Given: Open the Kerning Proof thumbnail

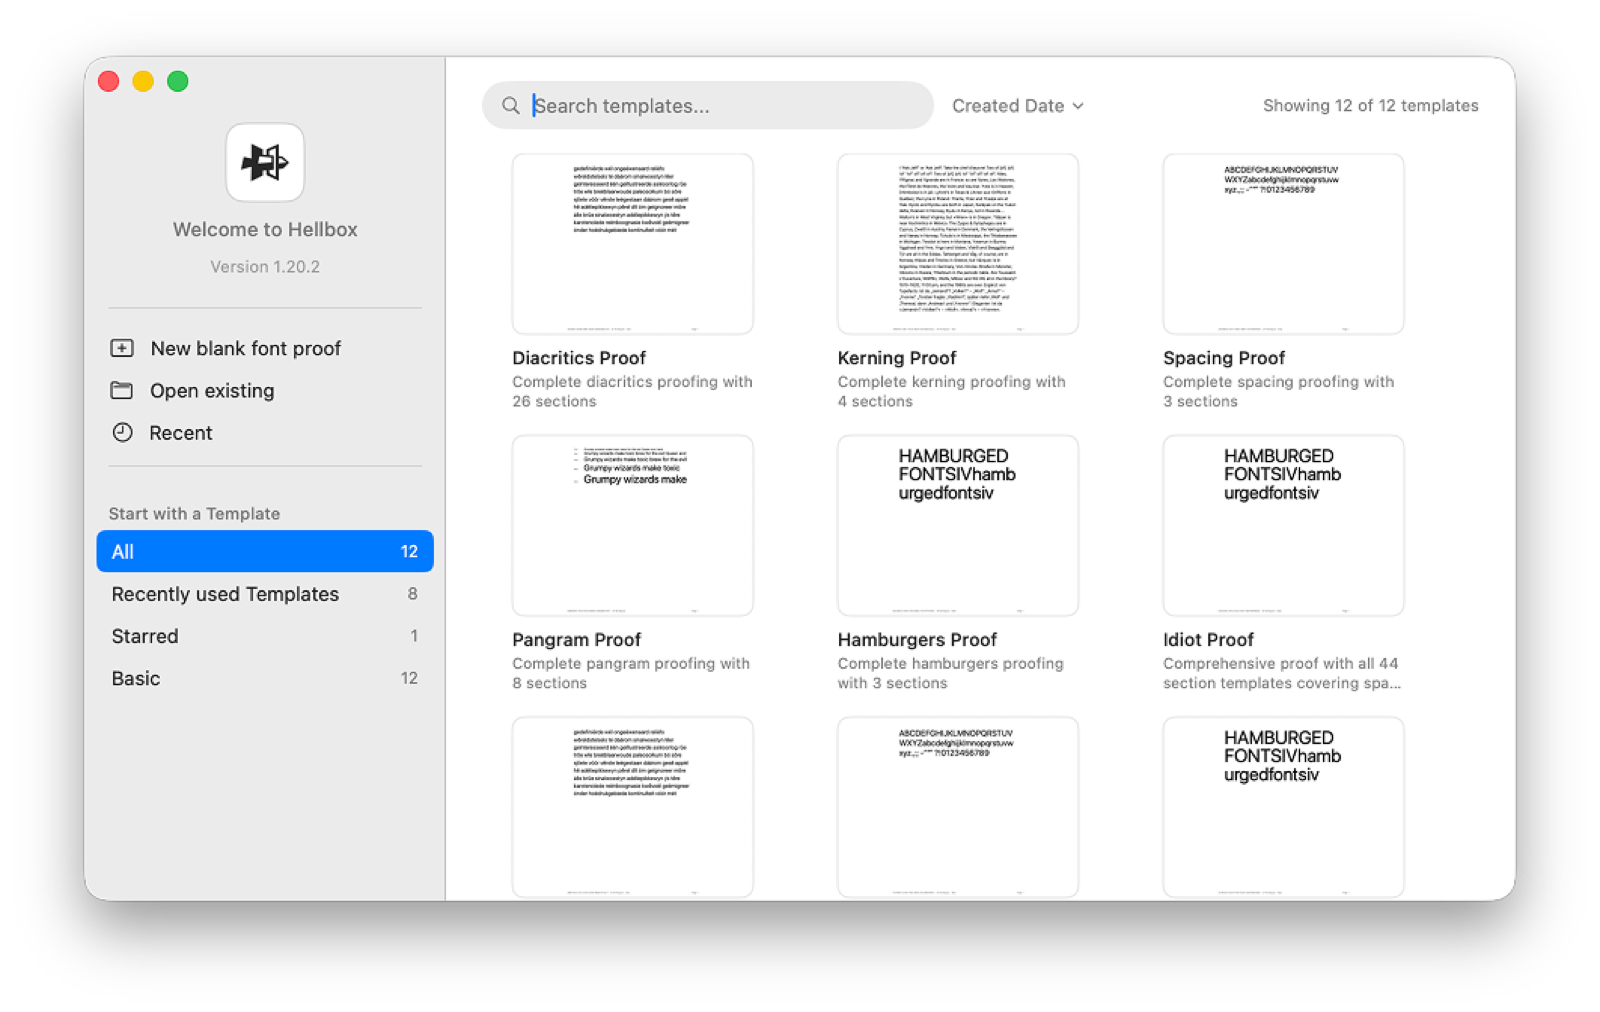Looking at the screenshot, I should click(958, 244).
